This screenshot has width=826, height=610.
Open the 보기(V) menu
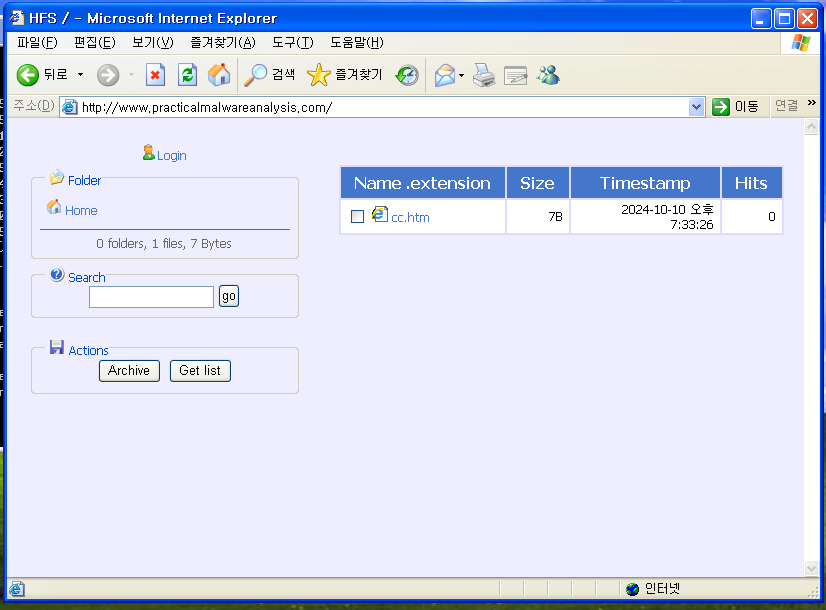pyautogui.click(x=152, y=42)
